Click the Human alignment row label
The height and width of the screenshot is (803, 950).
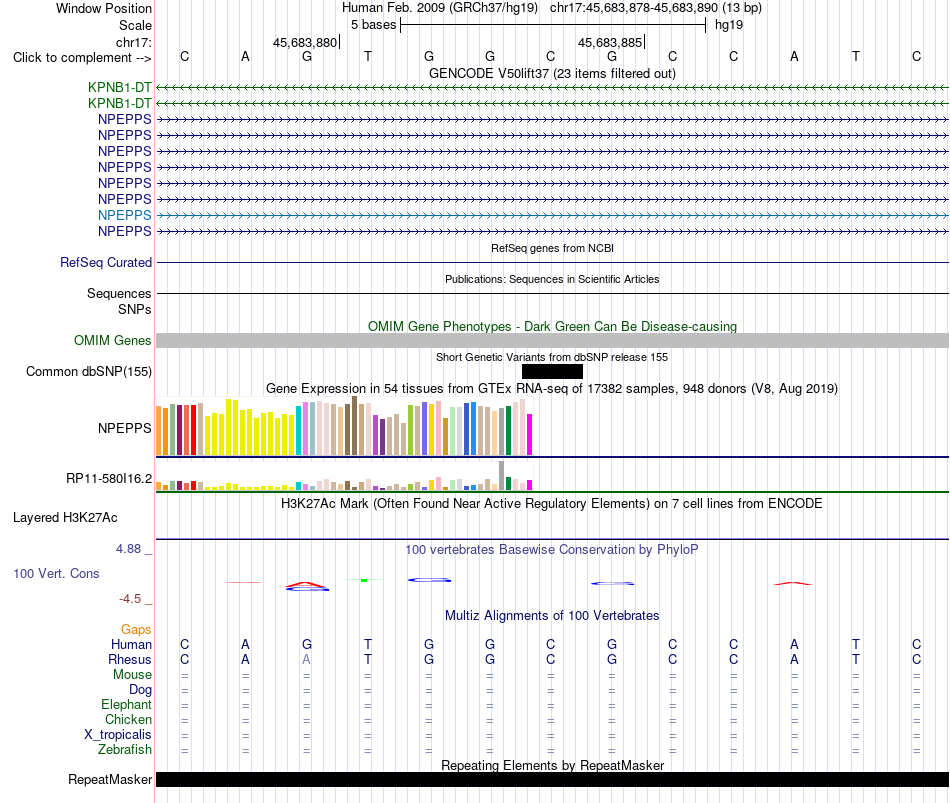tap(131, 644)
